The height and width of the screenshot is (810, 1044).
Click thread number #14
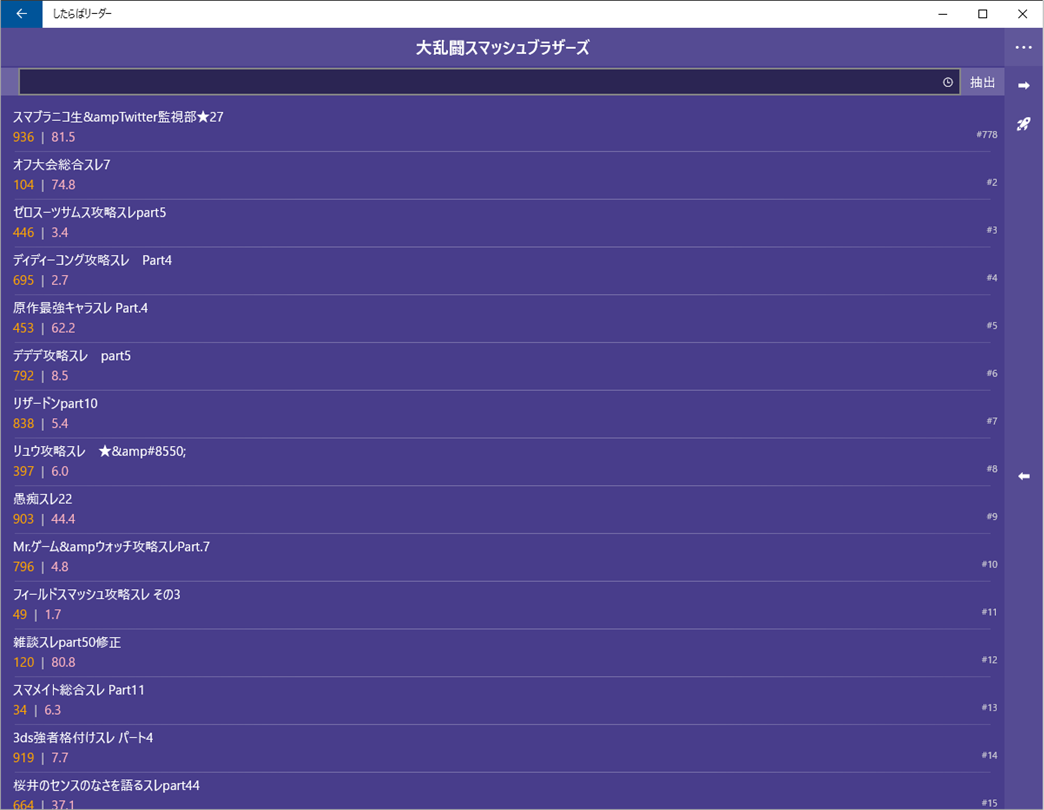coord(989,755)
